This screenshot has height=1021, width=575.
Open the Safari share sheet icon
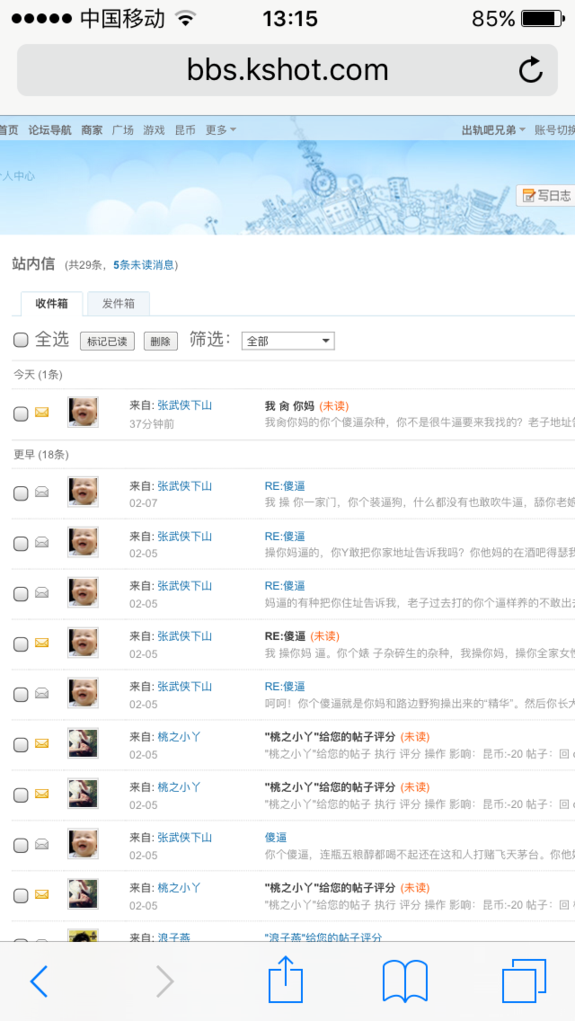(x=286, y=978)
